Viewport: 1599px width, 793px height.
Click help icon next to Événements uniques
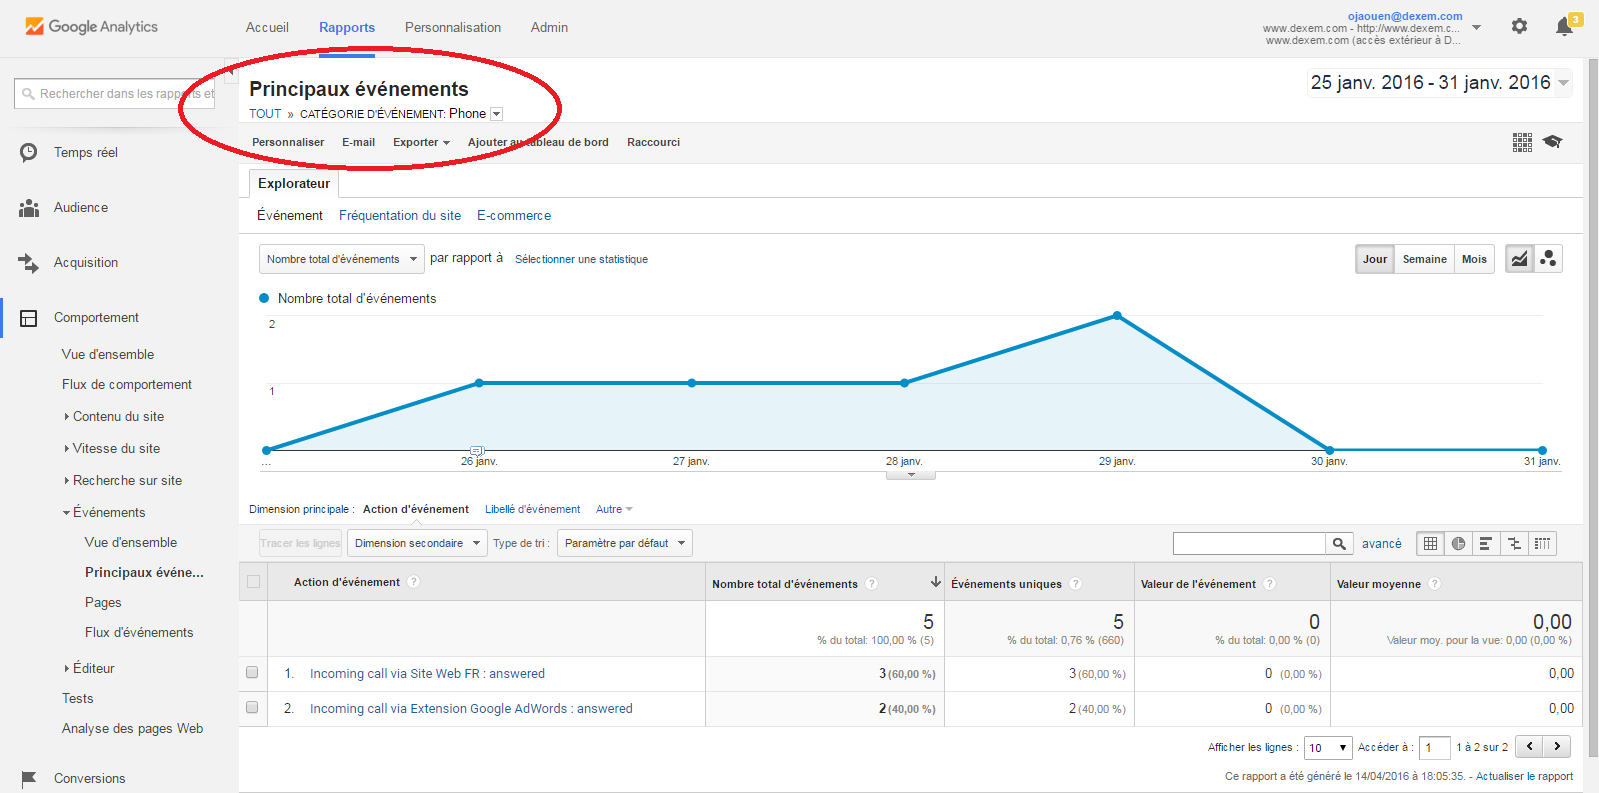1076,584
